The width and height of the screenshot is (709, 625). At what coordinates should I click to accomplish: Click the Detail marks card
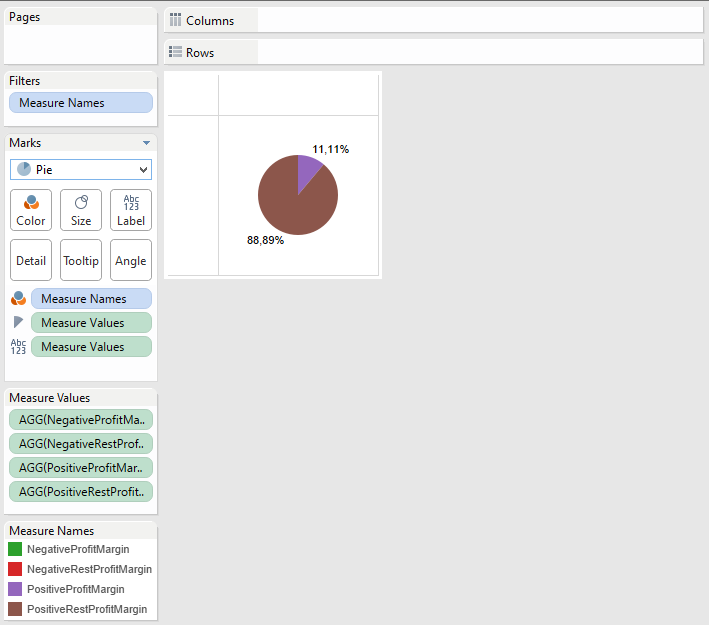(x=31, y=260)
